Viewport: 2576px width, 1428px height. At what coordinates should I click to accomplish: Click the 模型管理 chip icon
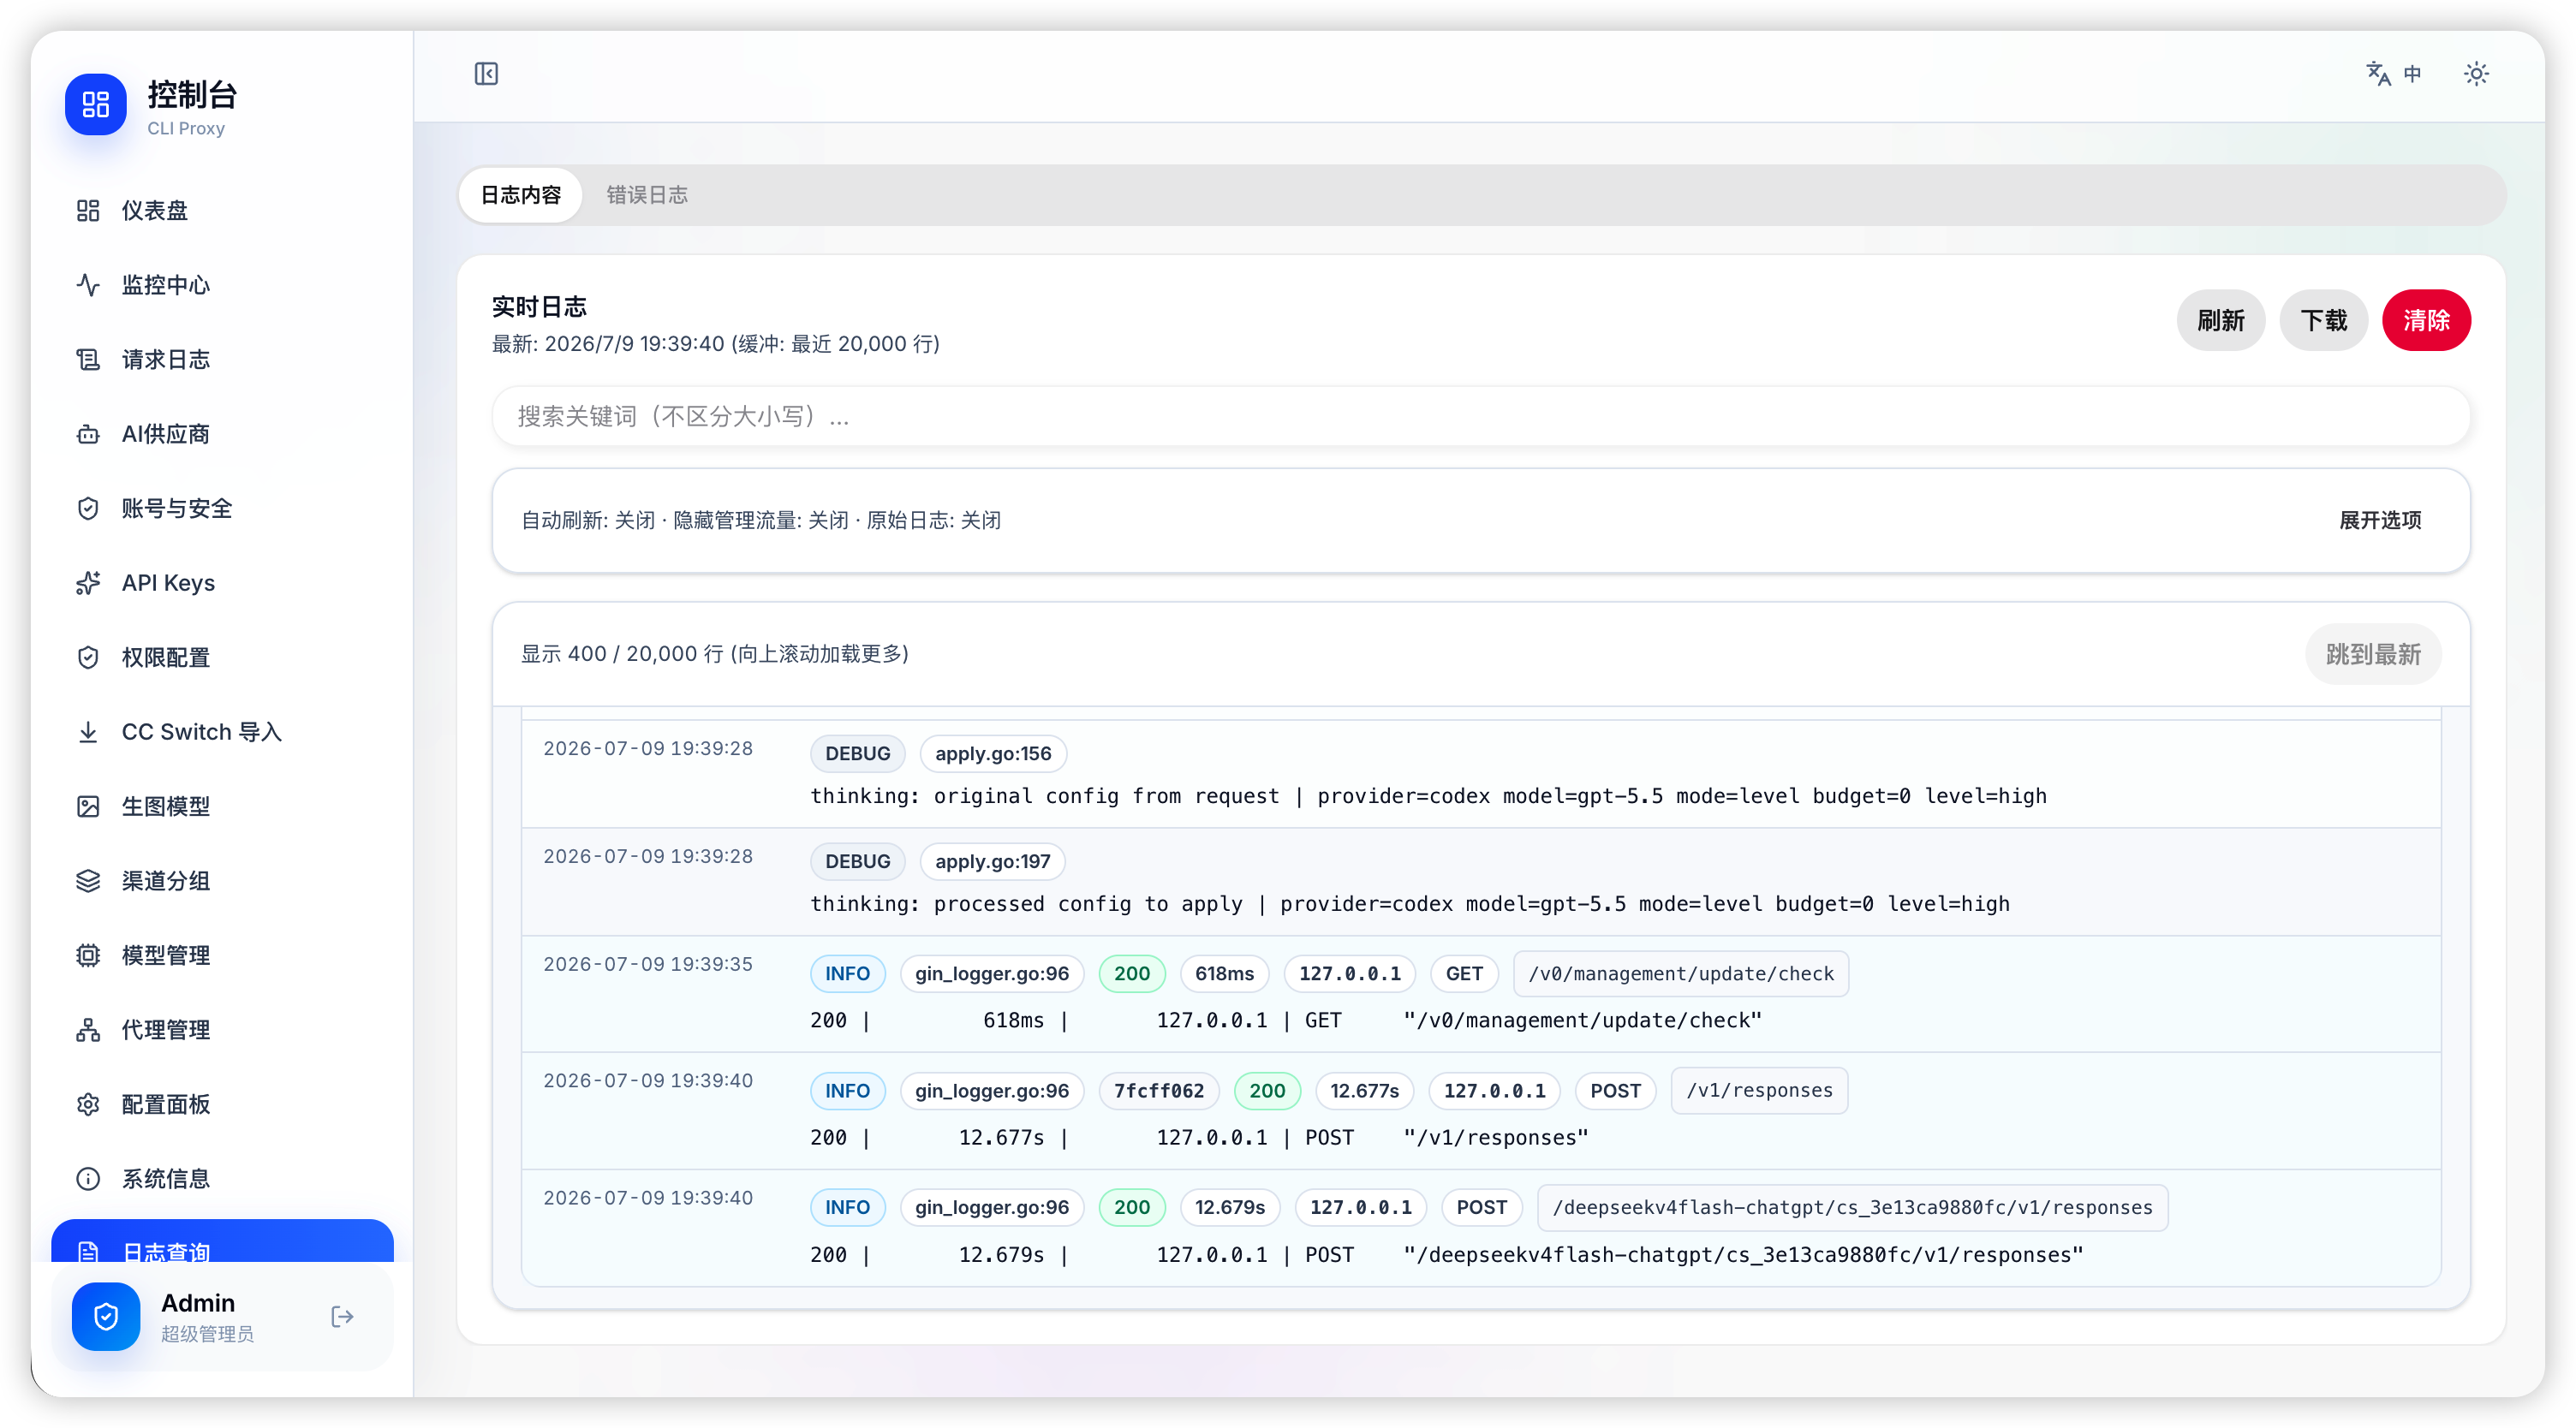(x=88, y=956)
